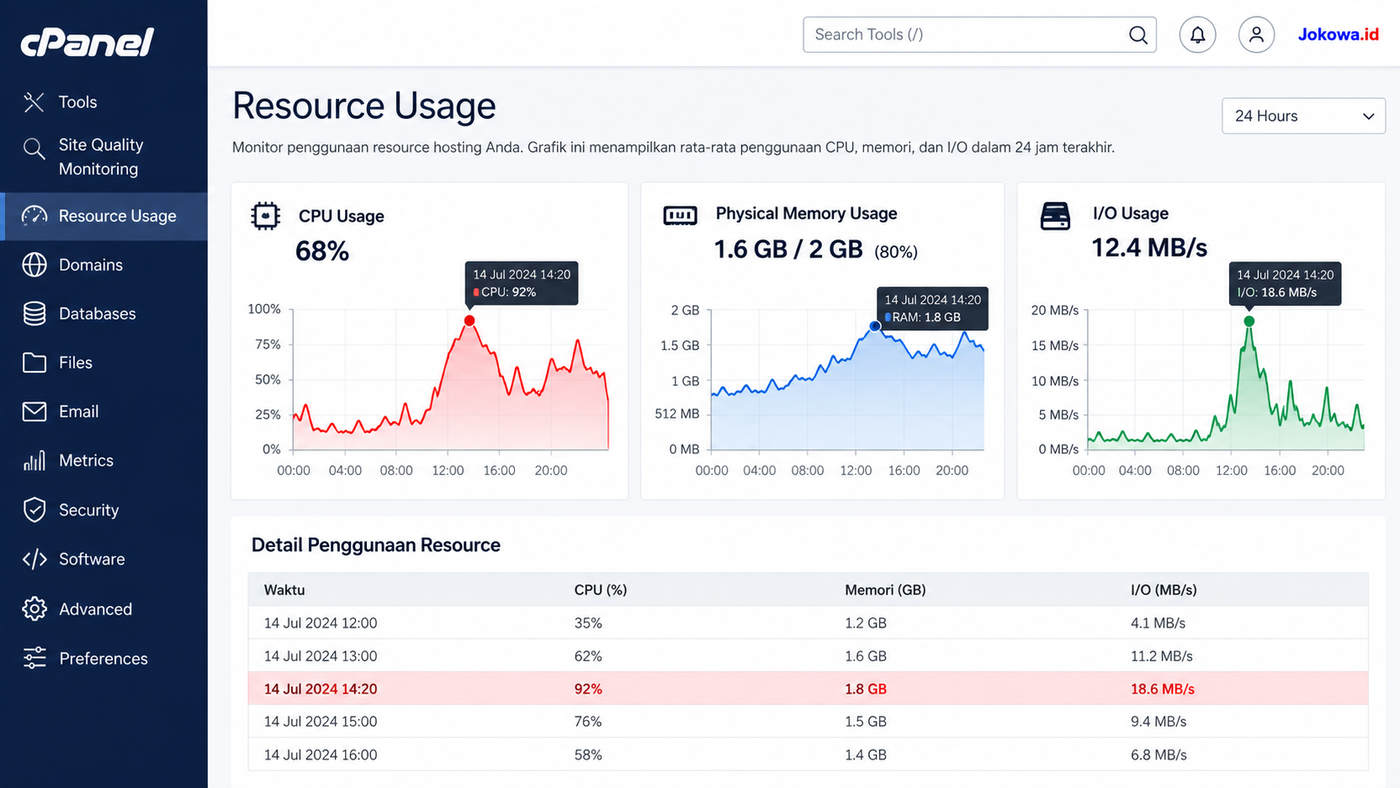The height and width of the screenshot is (788, 1400).
Task: Click the 6.8 MB/s I/O cell
Action: click(x=1158, y=755)
